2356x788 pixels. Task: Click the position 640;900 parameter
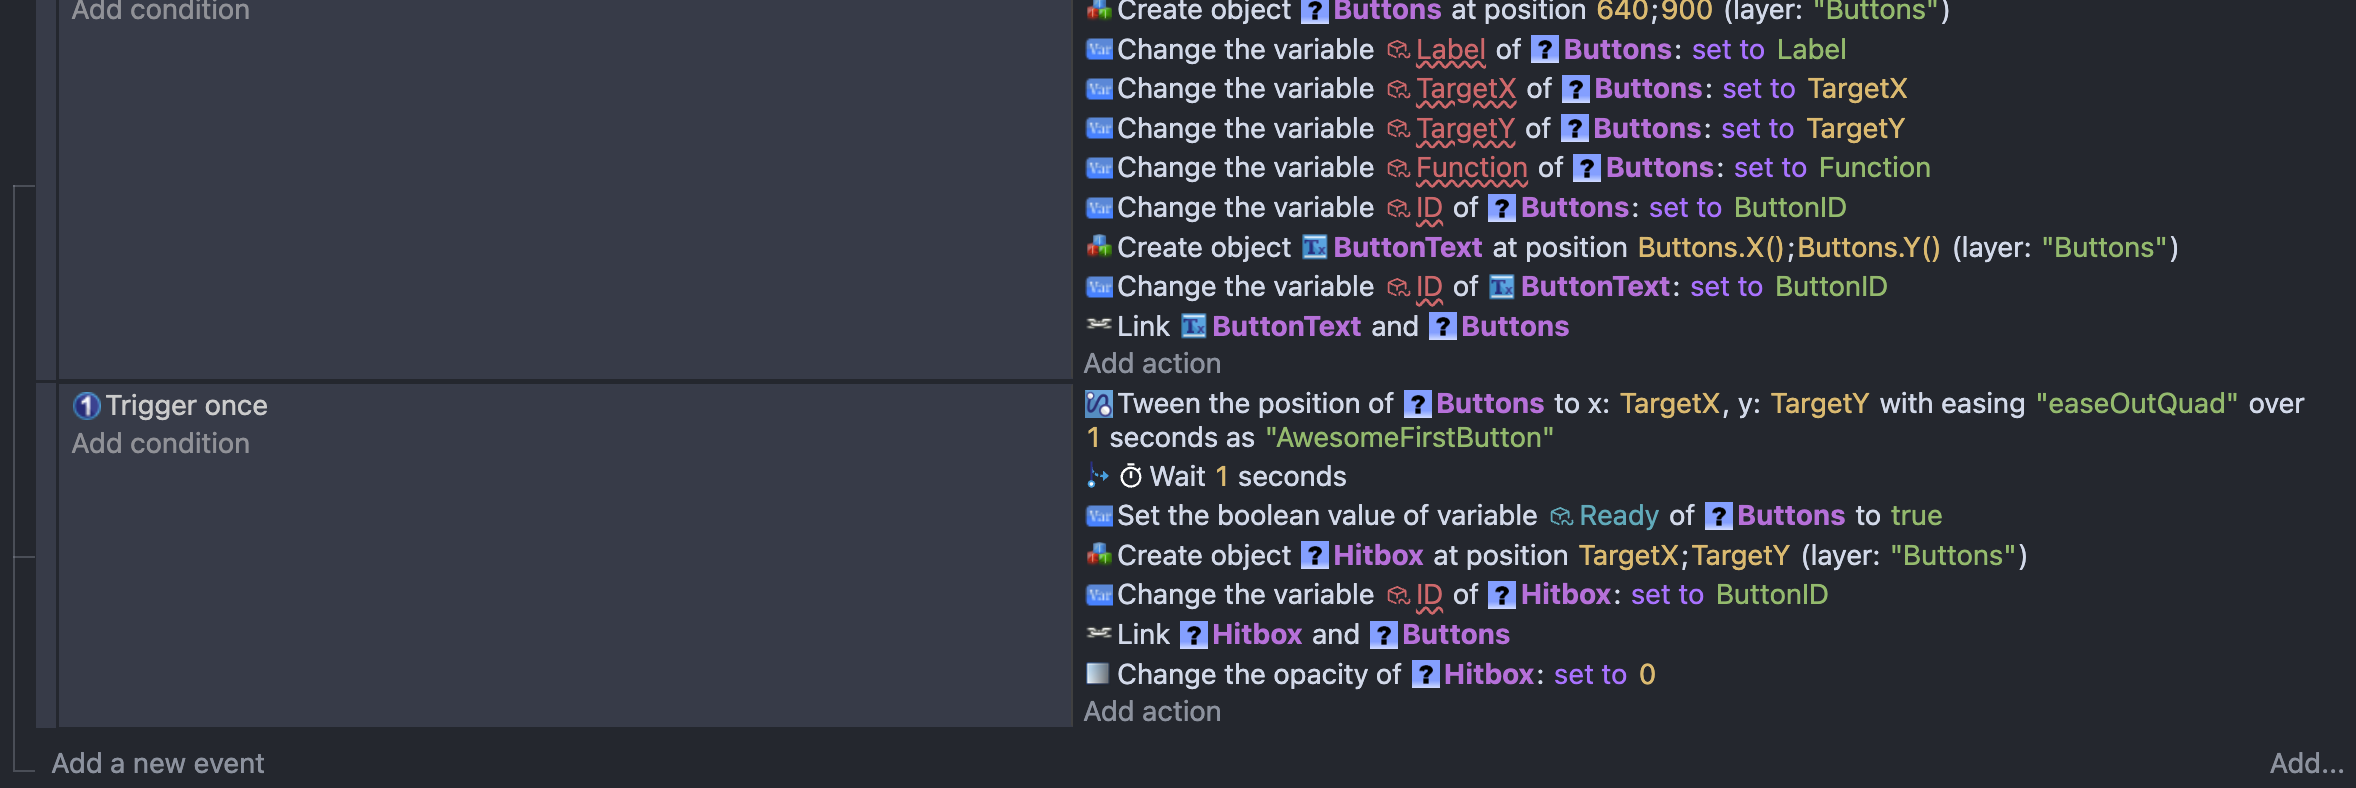1654,11
